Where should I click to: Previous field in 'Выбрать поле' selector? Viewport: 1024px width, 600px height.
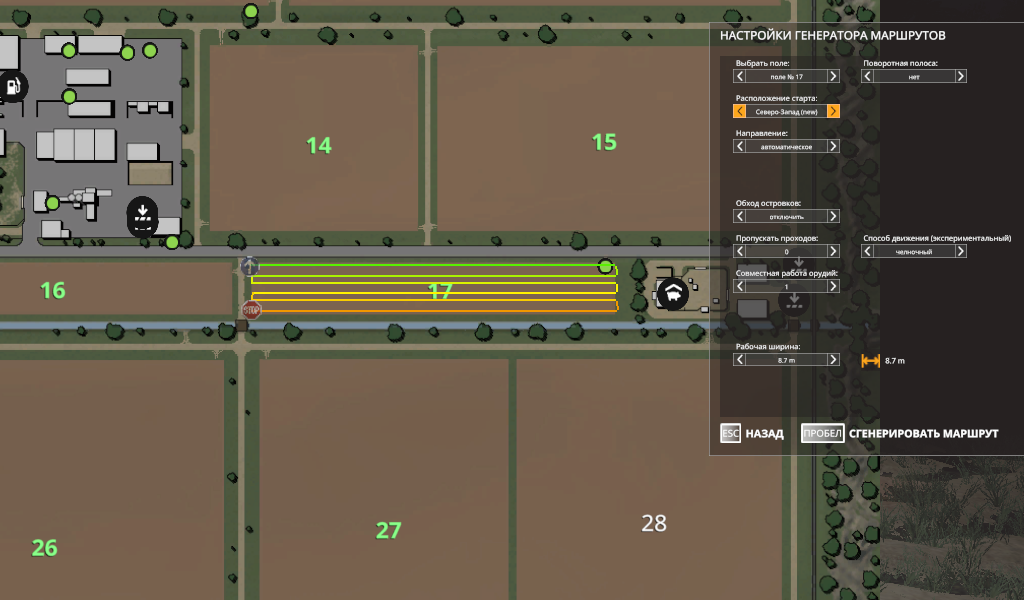[x=739, y=76]
